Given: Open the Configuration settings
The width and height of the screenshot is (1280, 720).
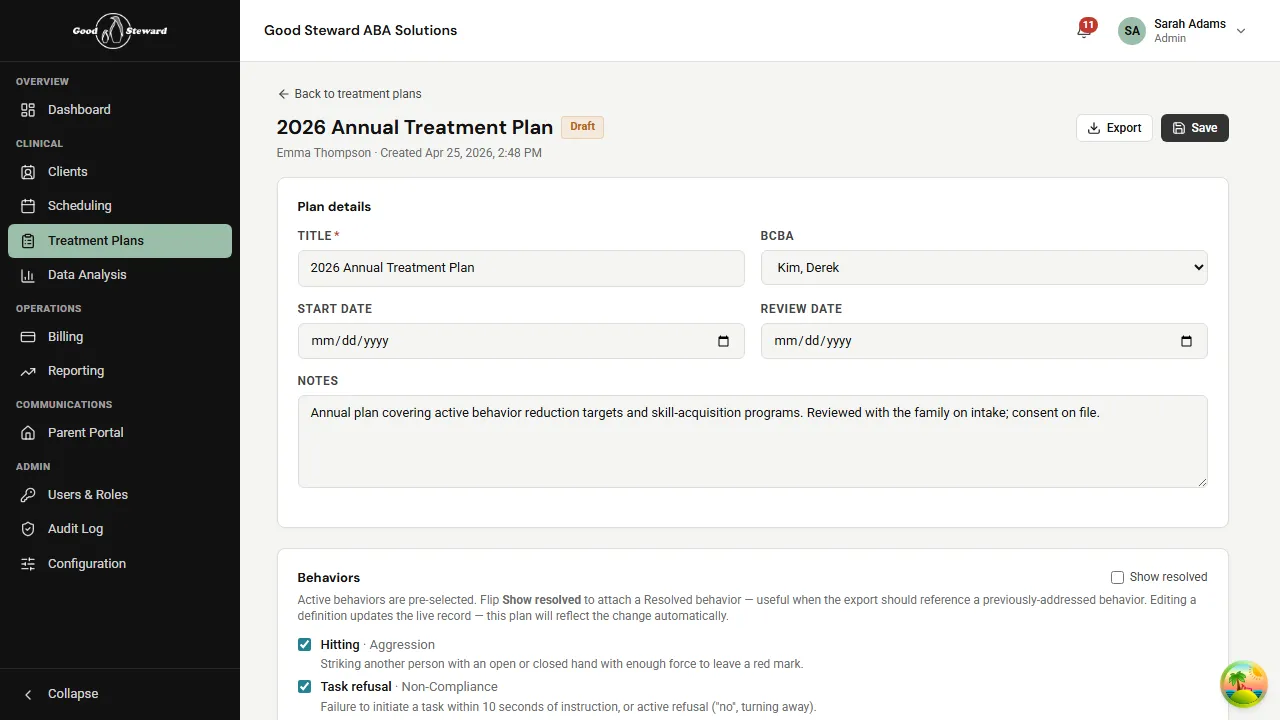Looking at the screenshot, I should [x=87, y=563].
